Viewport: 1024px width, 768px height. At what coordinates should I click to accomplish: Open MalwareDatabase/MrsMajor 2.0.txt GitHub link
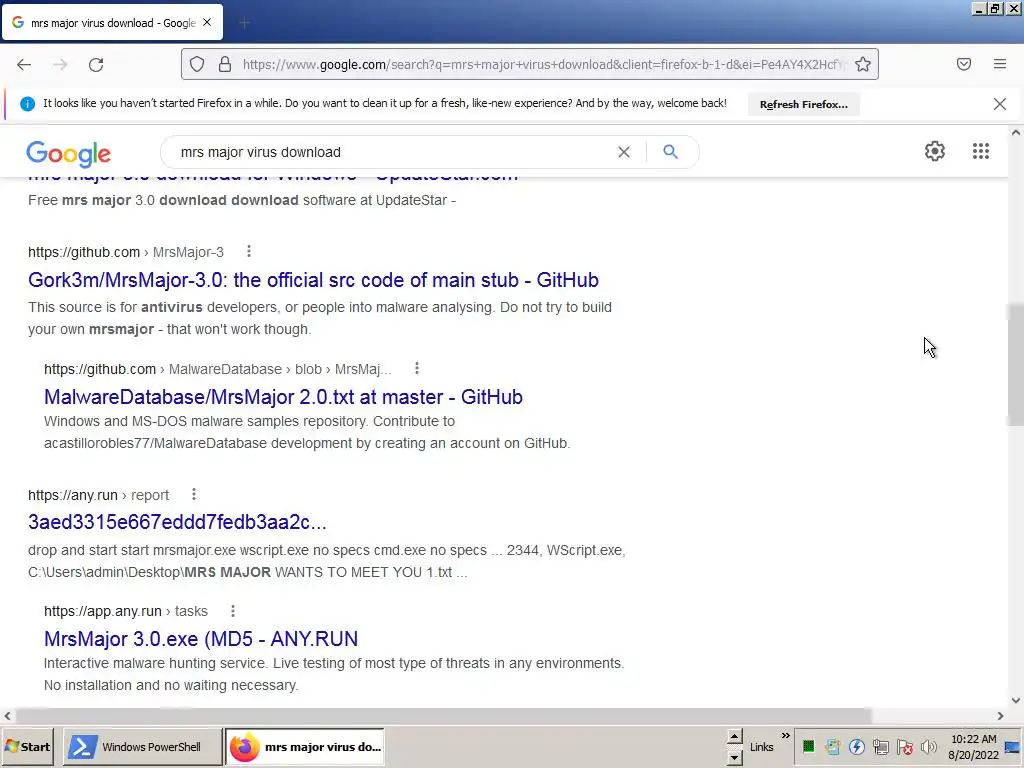click(283, 397)
